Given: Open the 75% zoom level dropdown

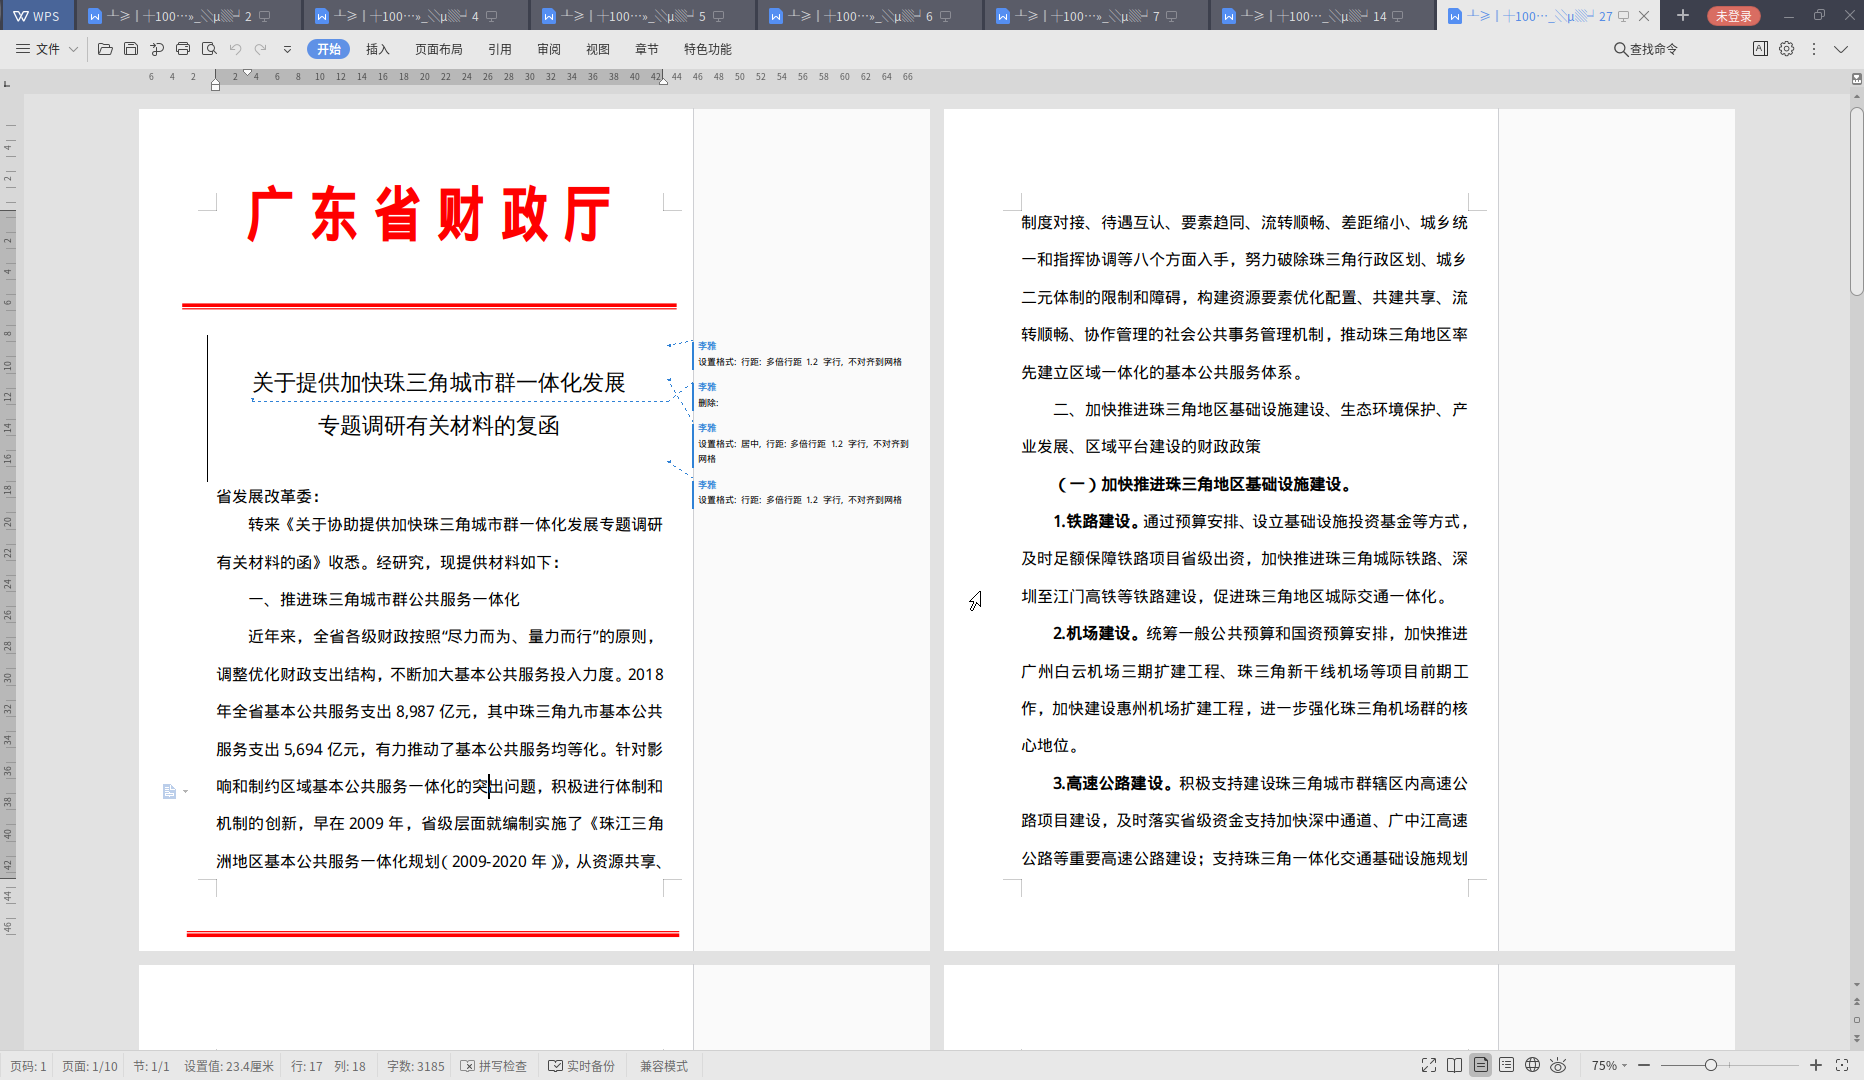Looking at the screenshot, I should [x=1609, y=1065].
